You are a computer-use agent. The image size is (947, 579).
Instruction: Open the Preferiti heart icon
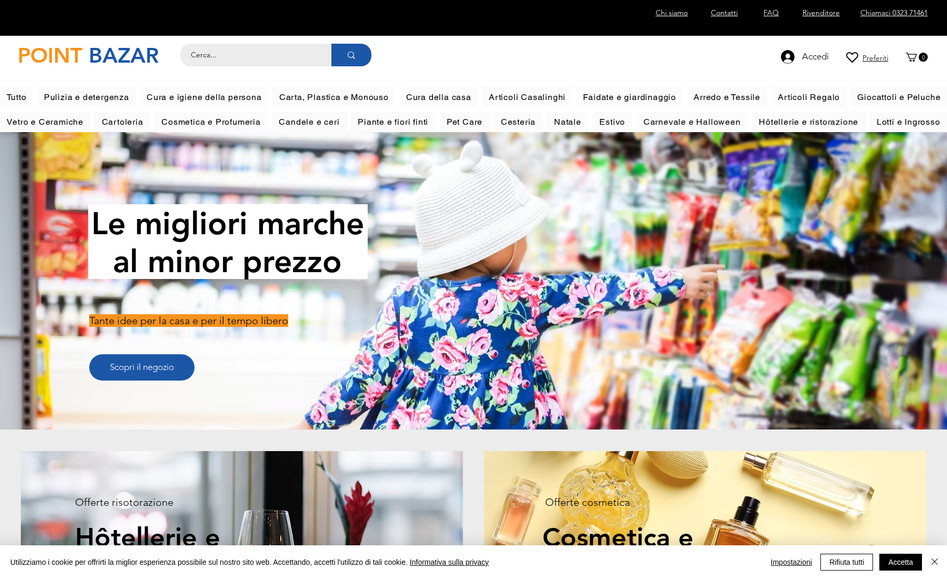tap(851, 56)
